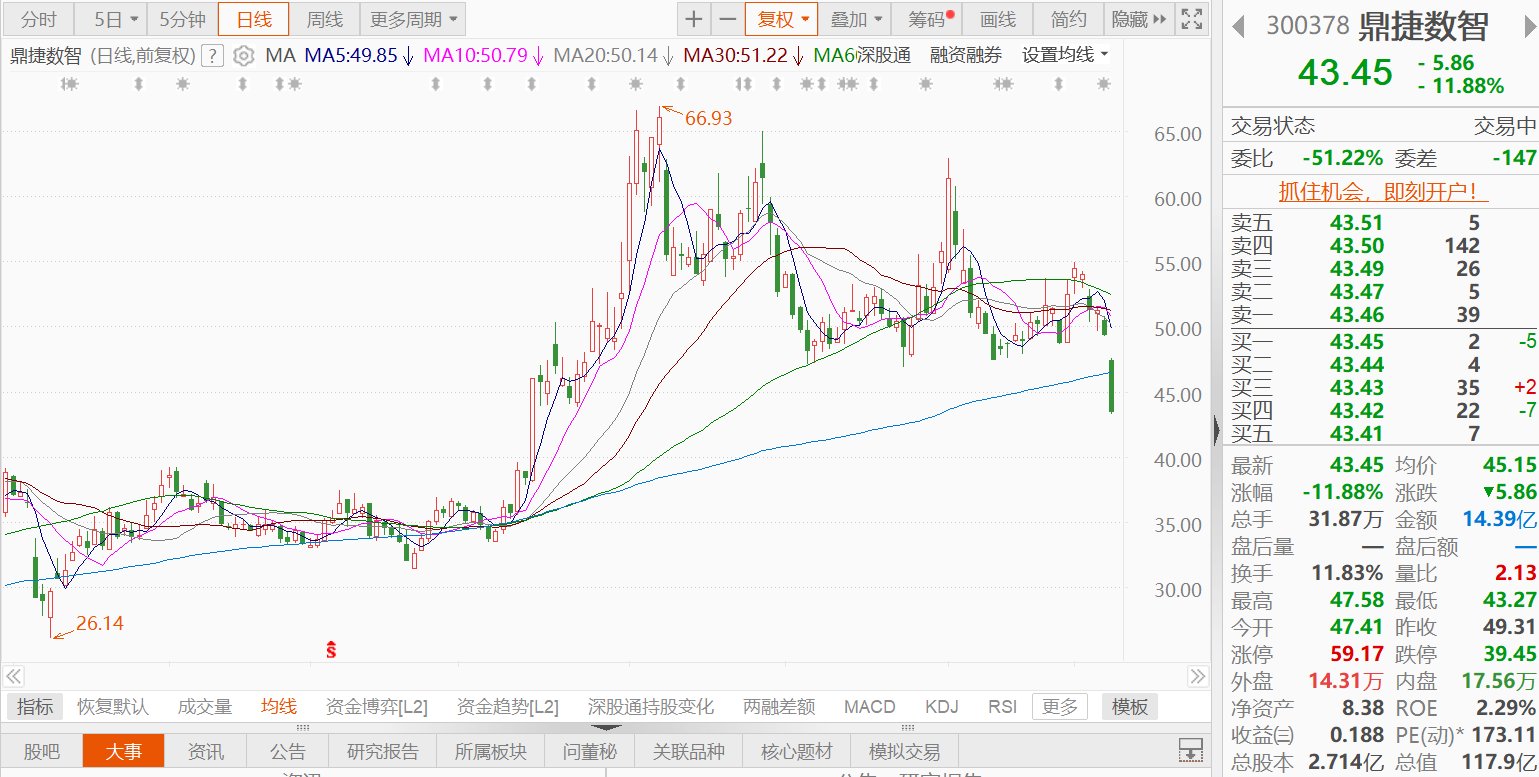Click the bottom panel dock icon

tap(1190, 750)
